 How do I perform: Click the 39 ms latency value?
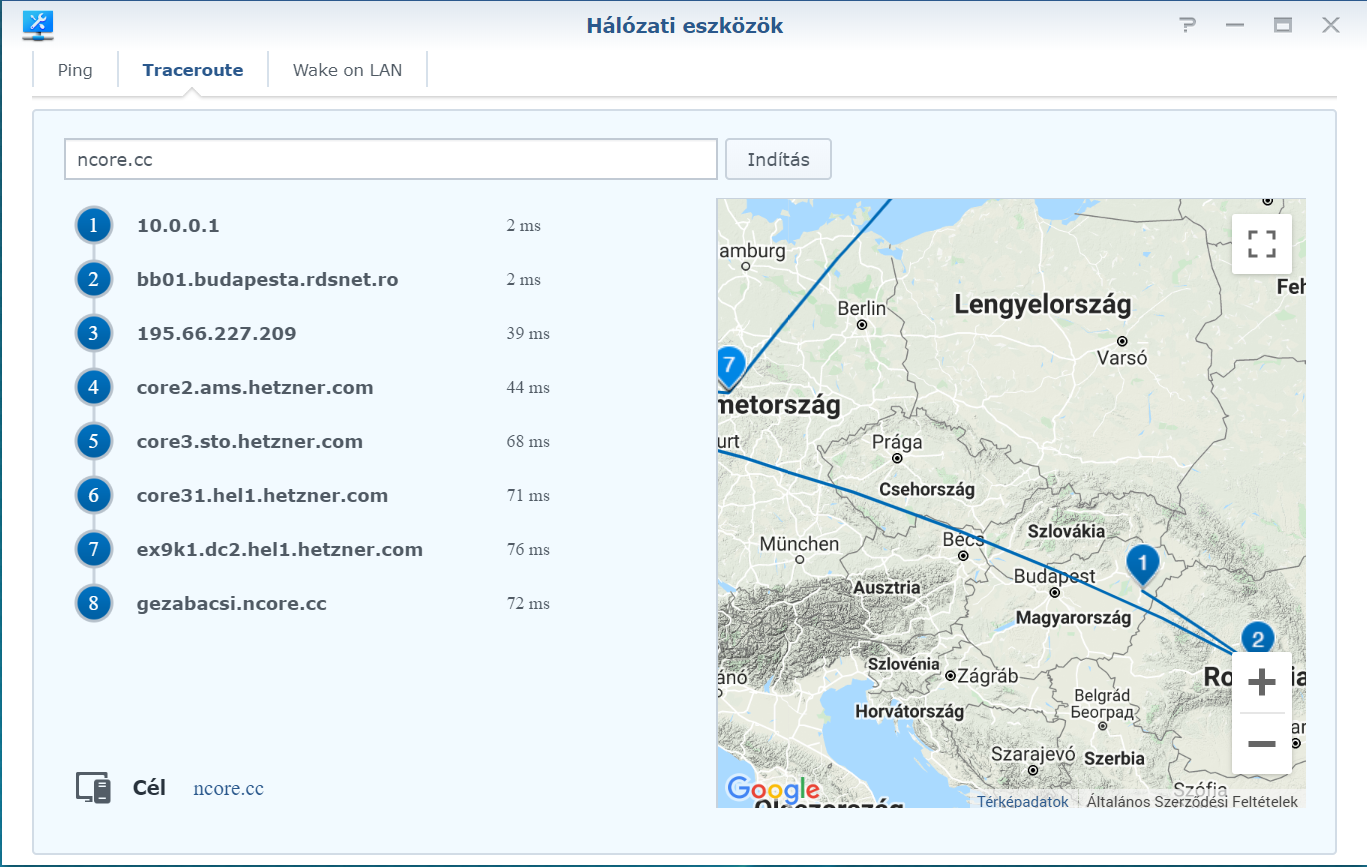(x=528, y=334)
